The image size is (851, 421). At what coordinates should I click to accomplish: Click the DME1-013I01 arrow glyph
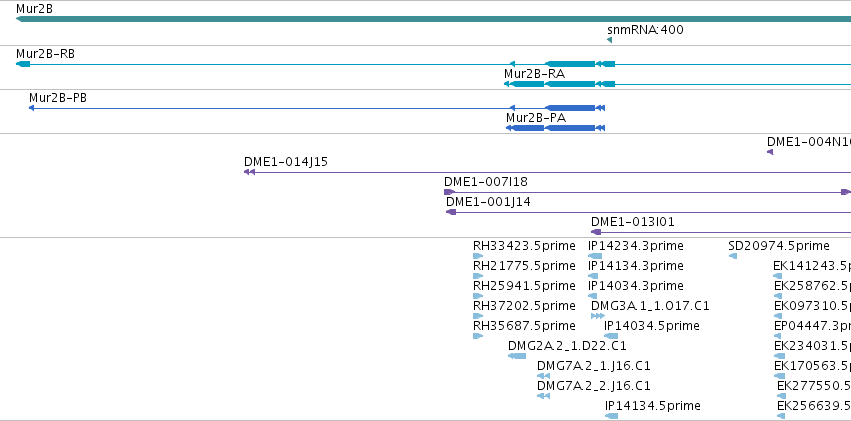tap(596, 232)
